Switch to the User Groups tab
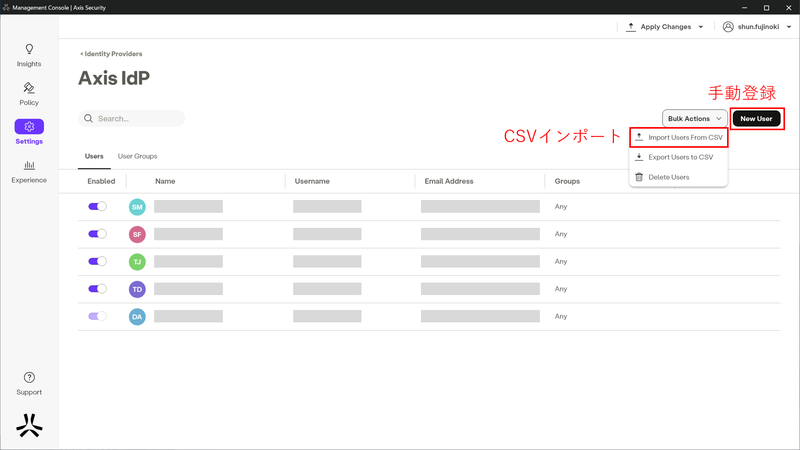Screen dimensions: 800x450 pos(137,156)
